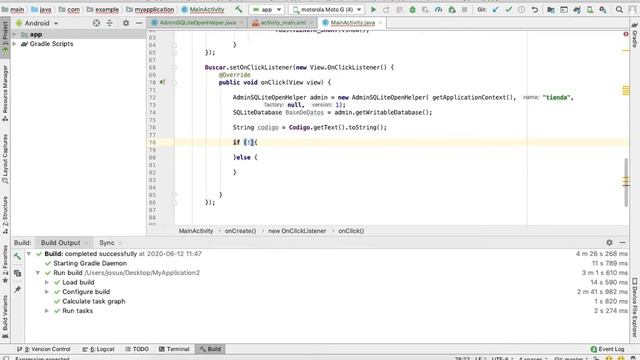
Task: Open the Event Log
Action: click(607, 349)
